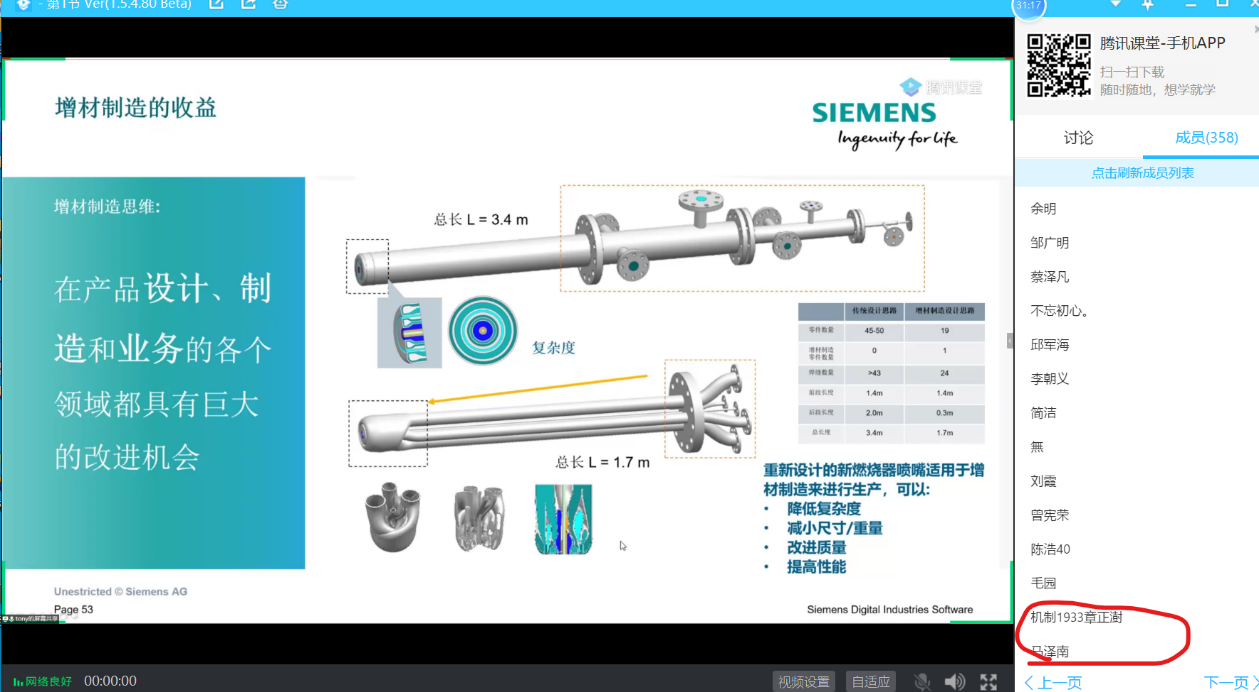Select the 成员(358) members tab
Viewport: 1259px width, 692px height.
1206,138
